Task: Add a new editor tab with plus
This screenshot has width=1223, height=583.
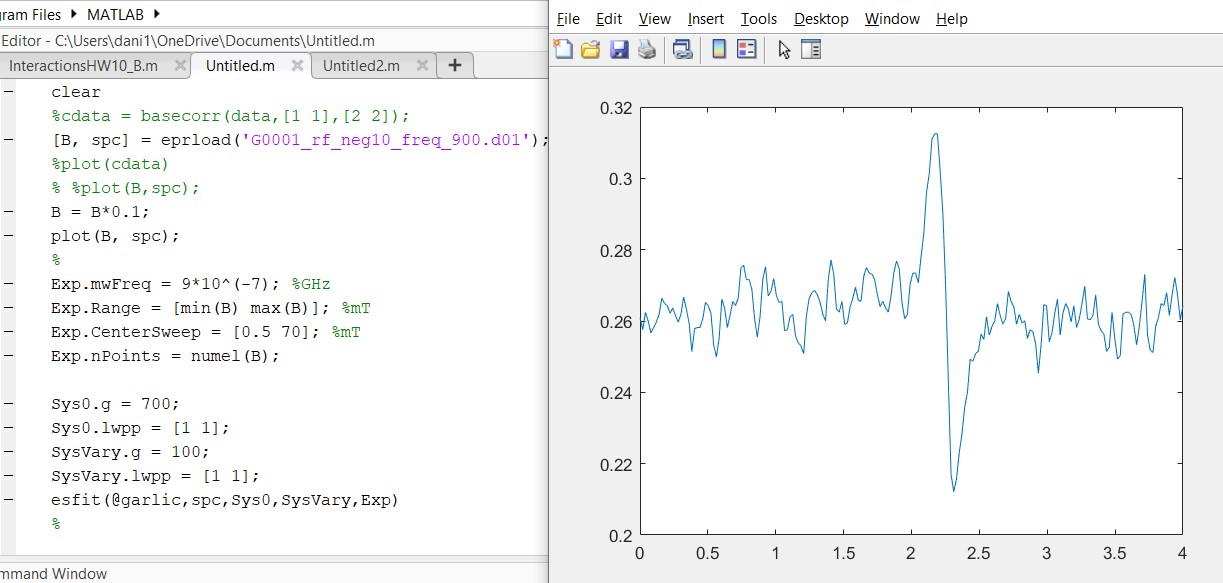Action: [455, 65]
